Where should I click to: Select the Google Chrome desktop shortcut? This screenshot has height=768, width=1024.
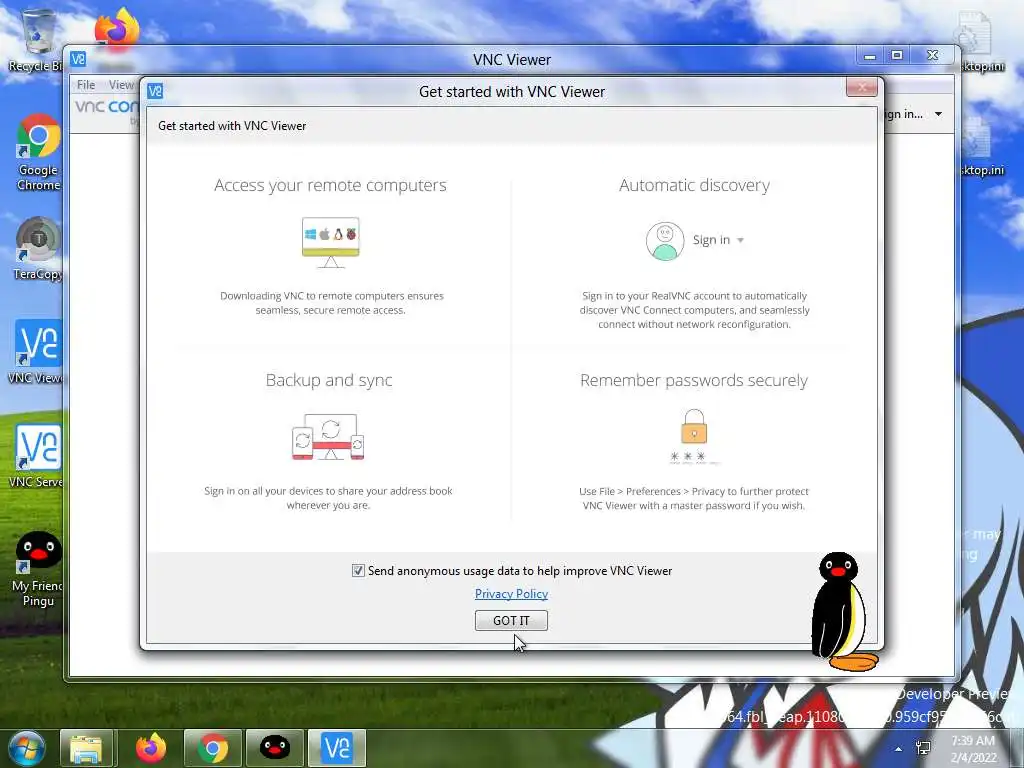coord(38,153)
